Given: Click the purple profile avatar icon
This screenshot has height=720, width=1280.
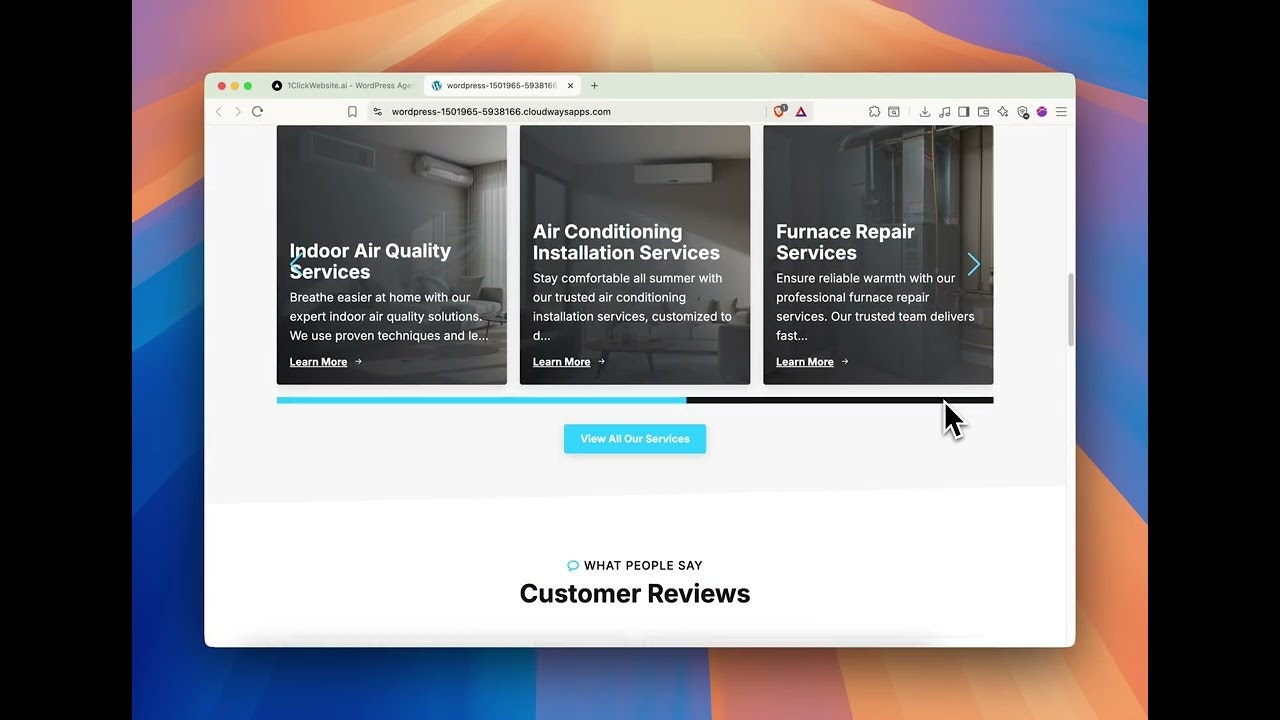Looking at the screenshot, I should [x=1041, y=113].
